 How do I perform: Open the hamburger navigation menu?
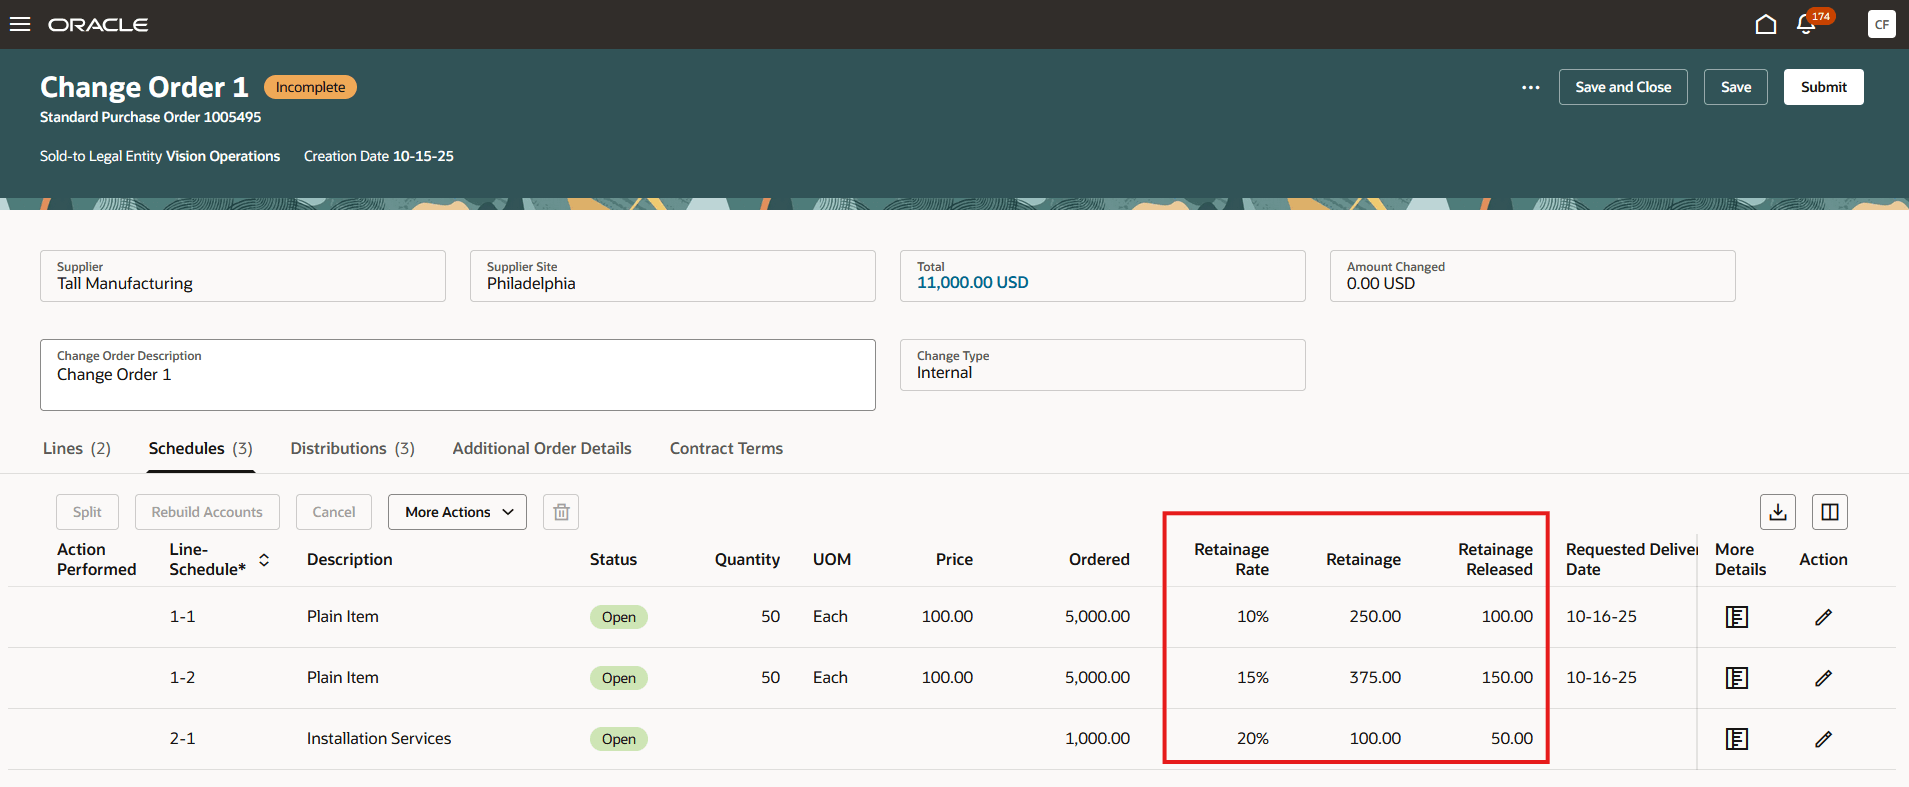tap(20, 24)
